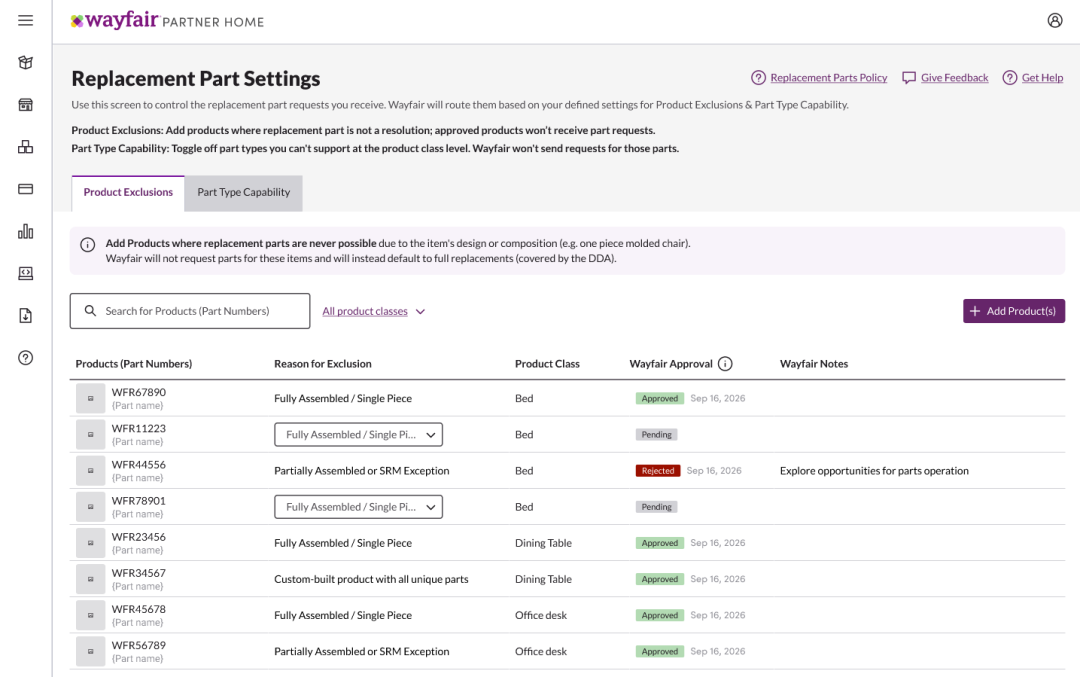Viewport: 1080px width, 677px height.
Task: Click the file download sidebar icon
Action: coord(26,316)
